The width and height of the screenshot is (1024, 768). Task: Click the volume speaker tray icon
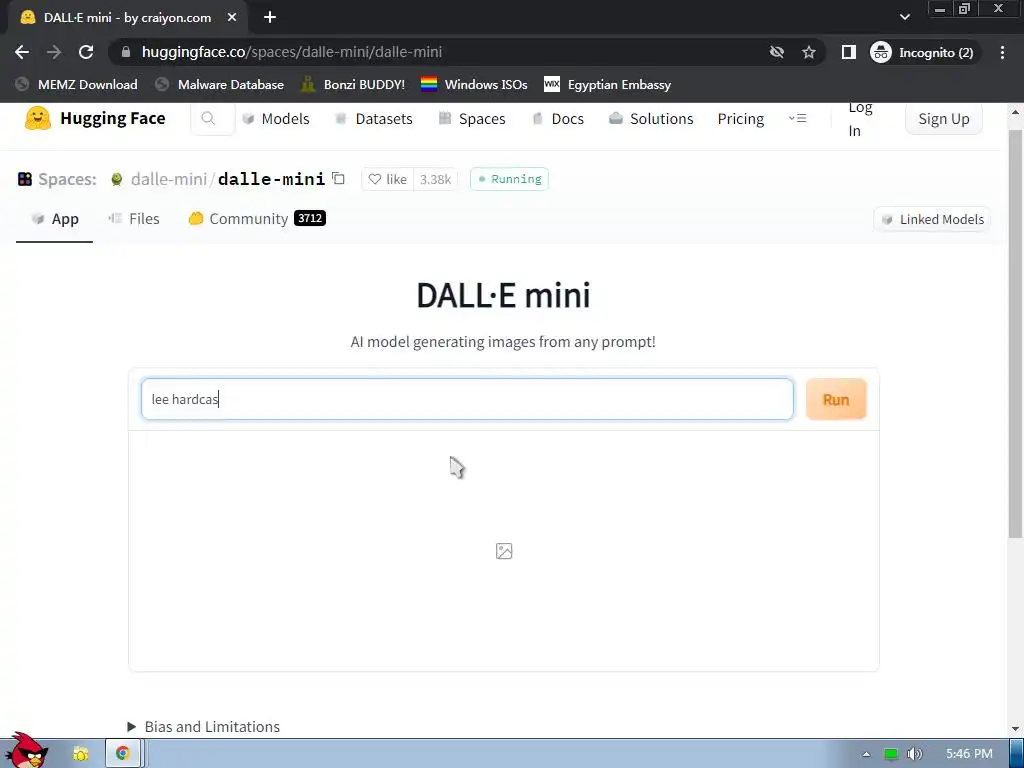click(x=914, y=754)
